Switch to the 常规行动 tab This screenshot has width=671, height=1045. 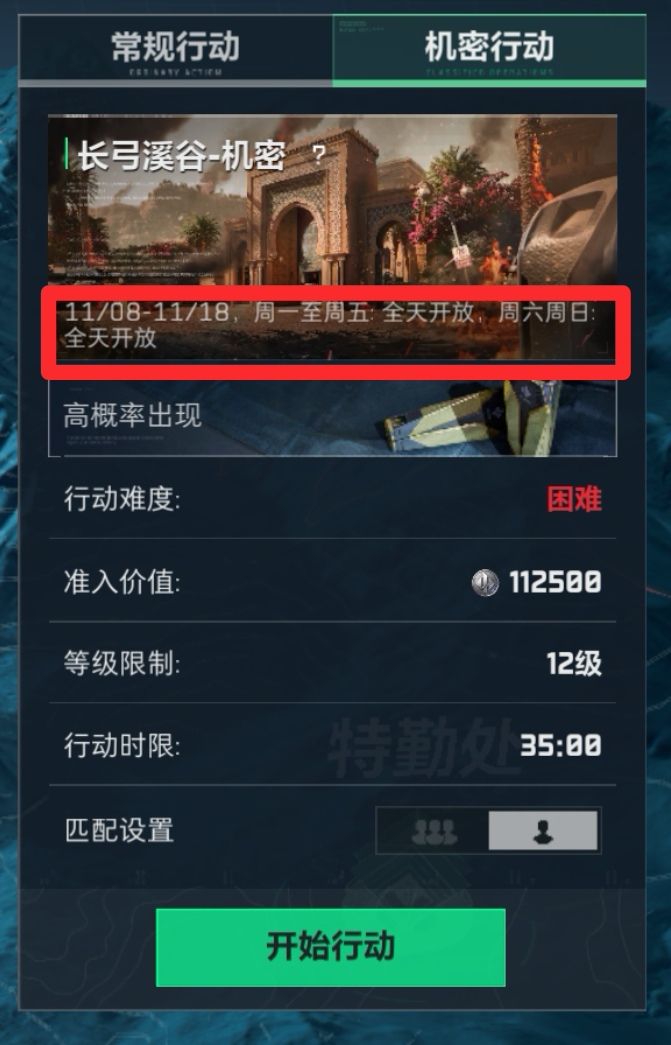pyautogui.click(x=175, y=51)
